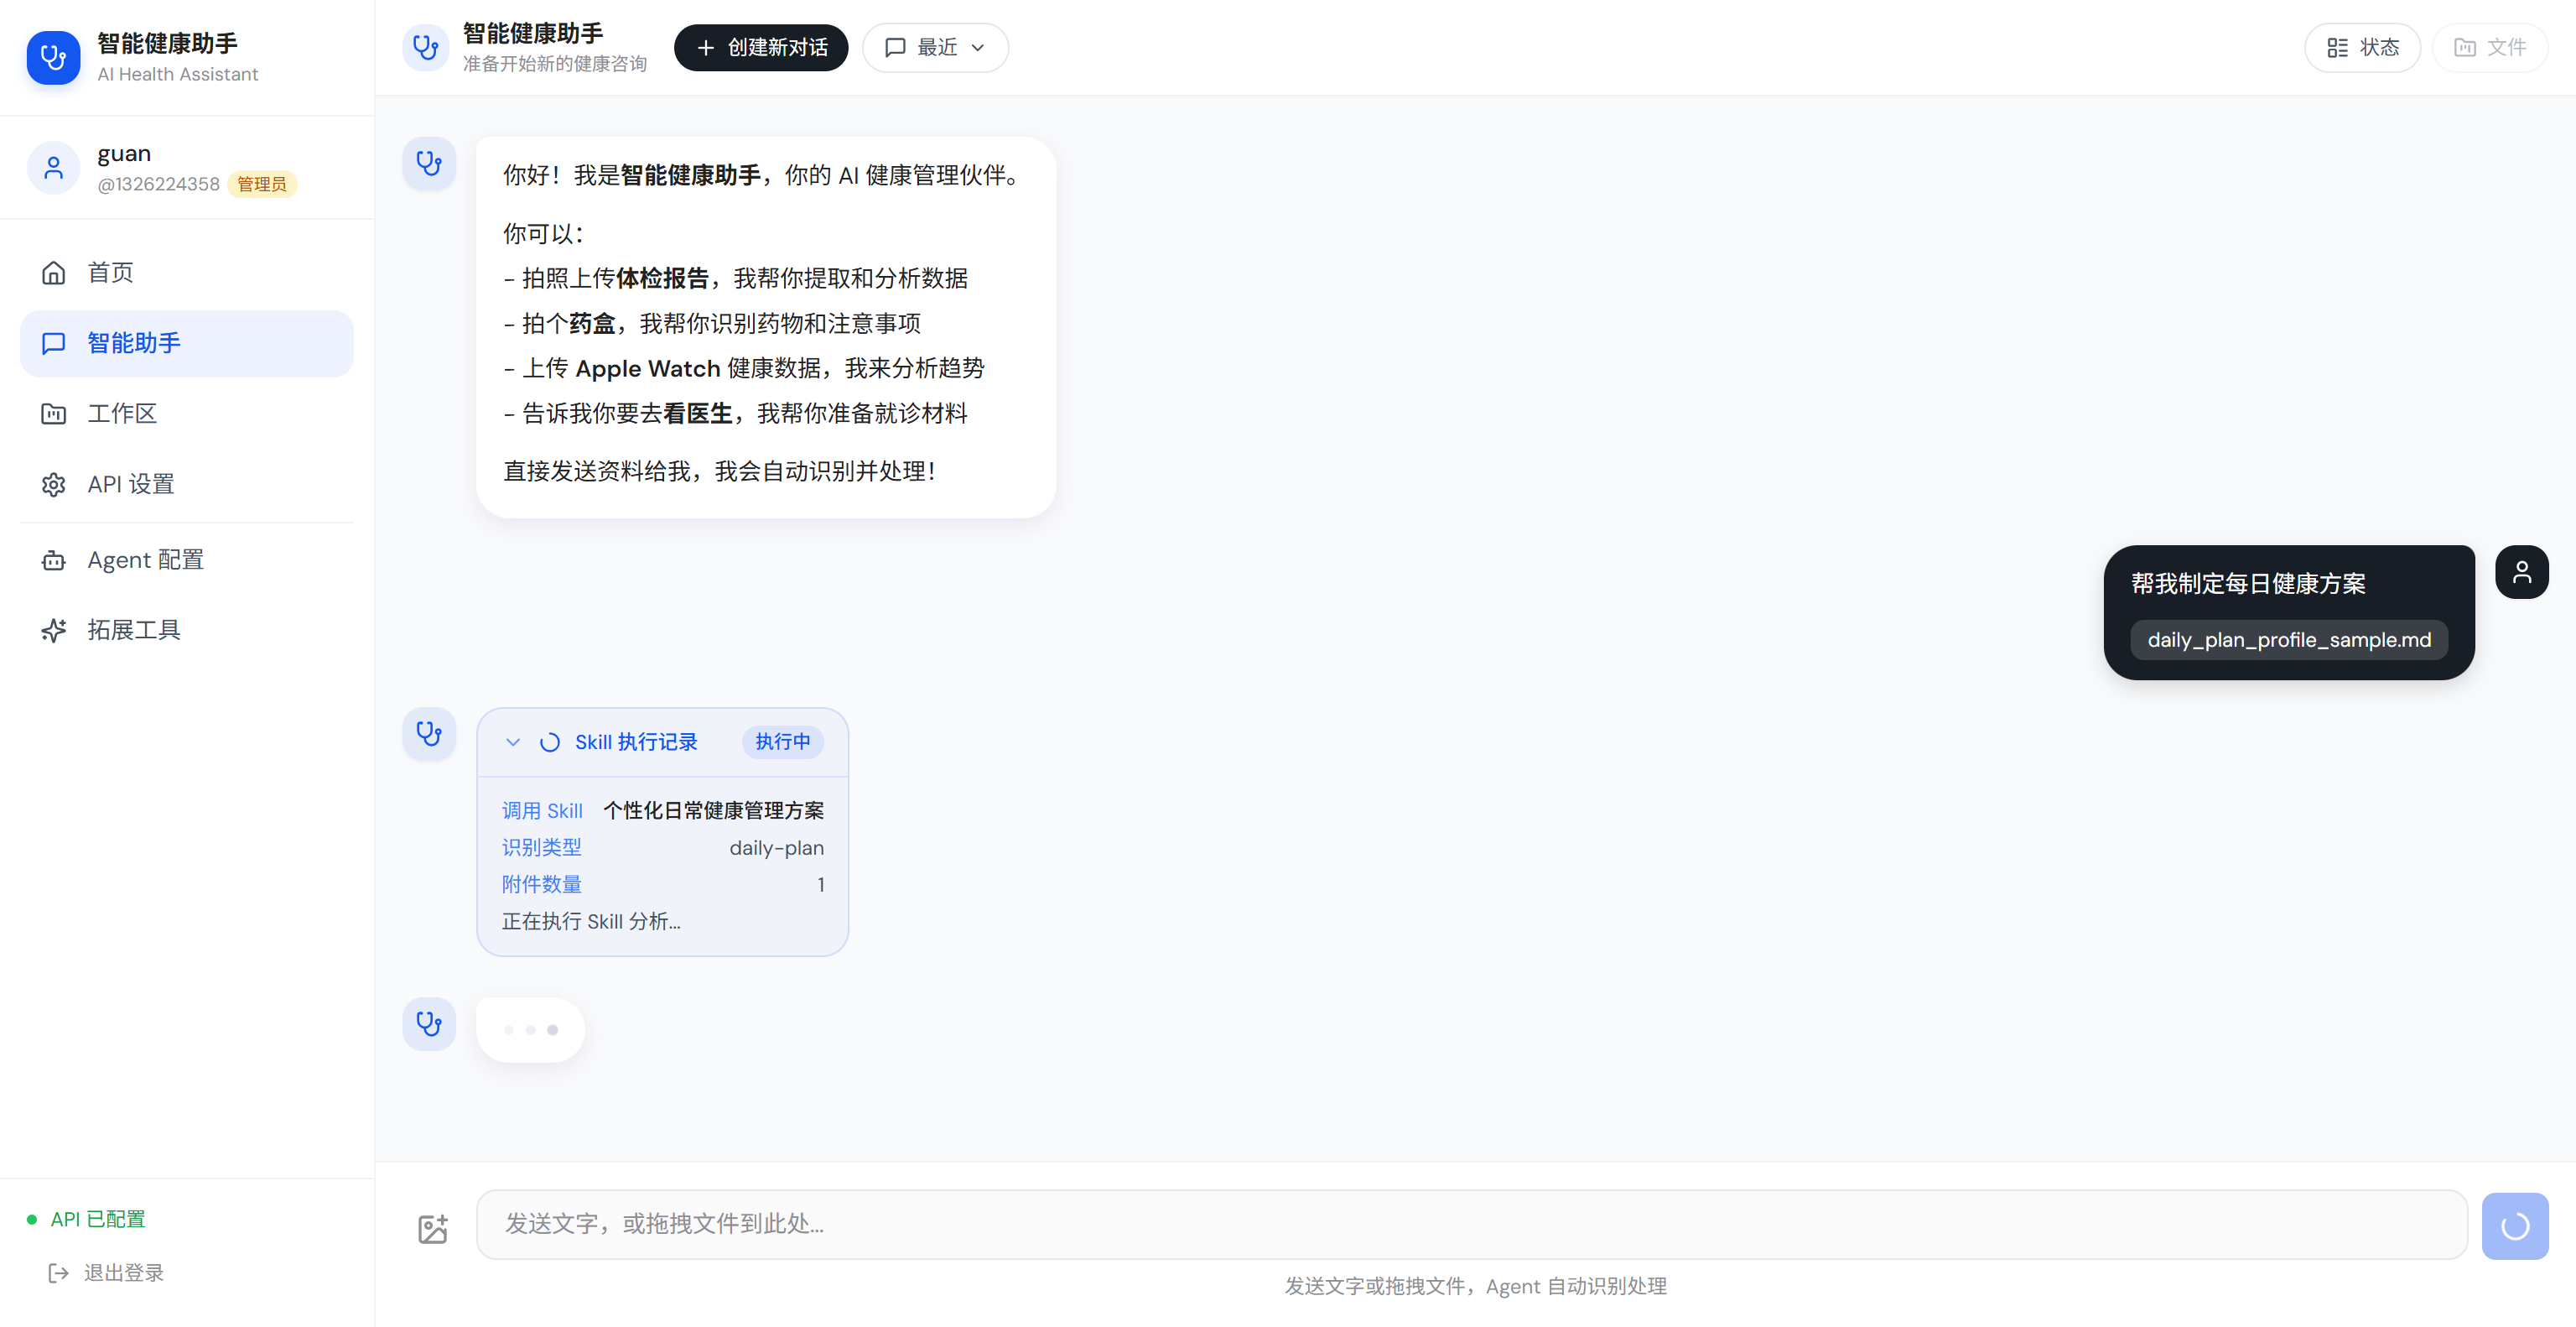Click the message input field
Image resolution: width=2576 pixels, height=1327 pixels.
1472,1225
